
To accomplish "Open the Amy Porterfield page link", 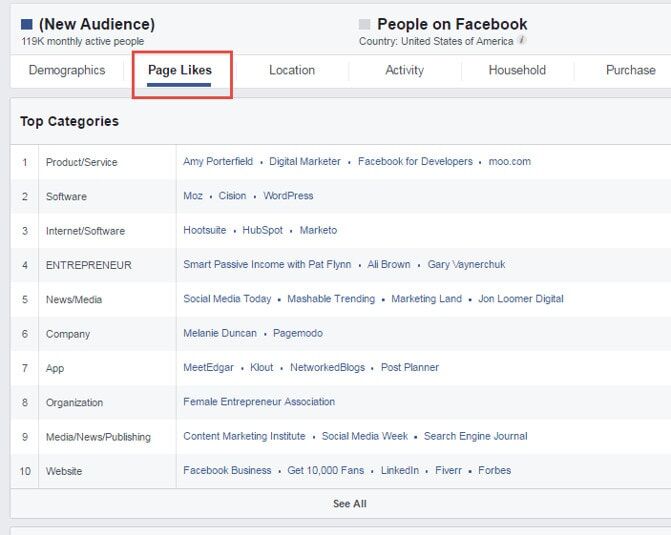I will click(x=218, y=161).
